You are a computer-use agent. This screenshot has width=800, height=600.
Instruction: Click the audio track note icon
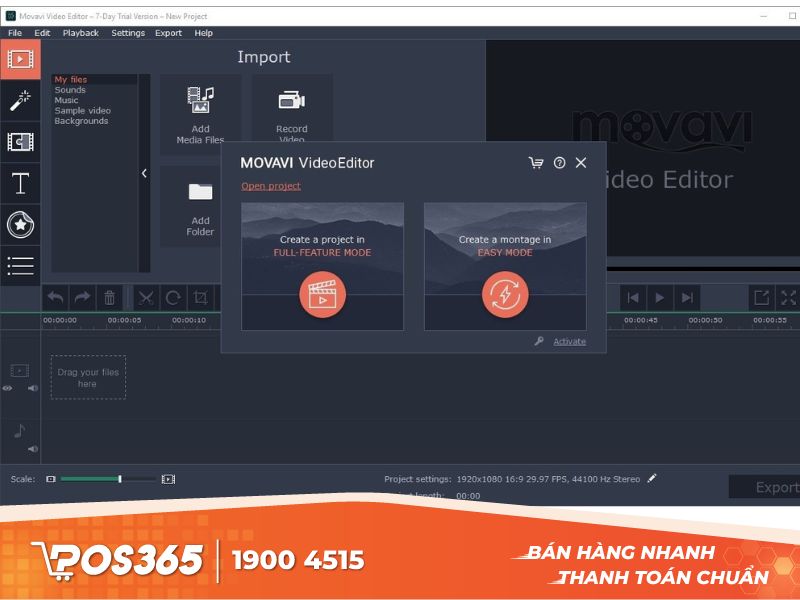point(19,431)
